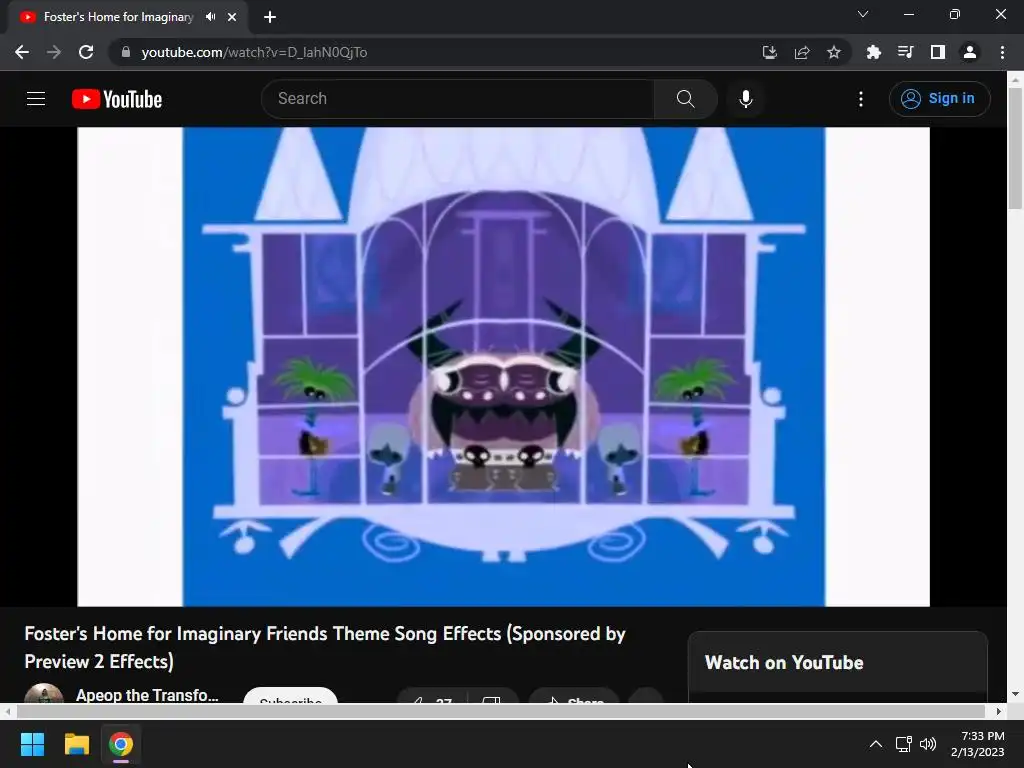Go forward in Chrome browser
The width and height of the screenshot is (1024, 768).
point(54,52)
